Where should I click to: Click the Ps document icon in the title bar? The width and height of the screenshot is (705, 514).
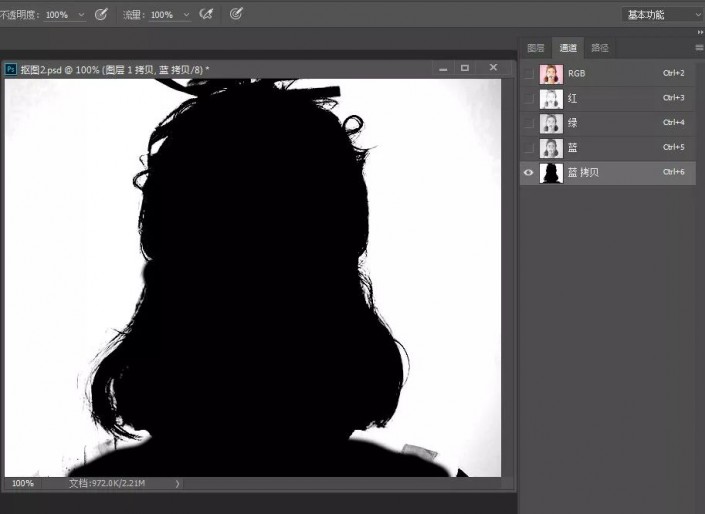click(11, 68)
